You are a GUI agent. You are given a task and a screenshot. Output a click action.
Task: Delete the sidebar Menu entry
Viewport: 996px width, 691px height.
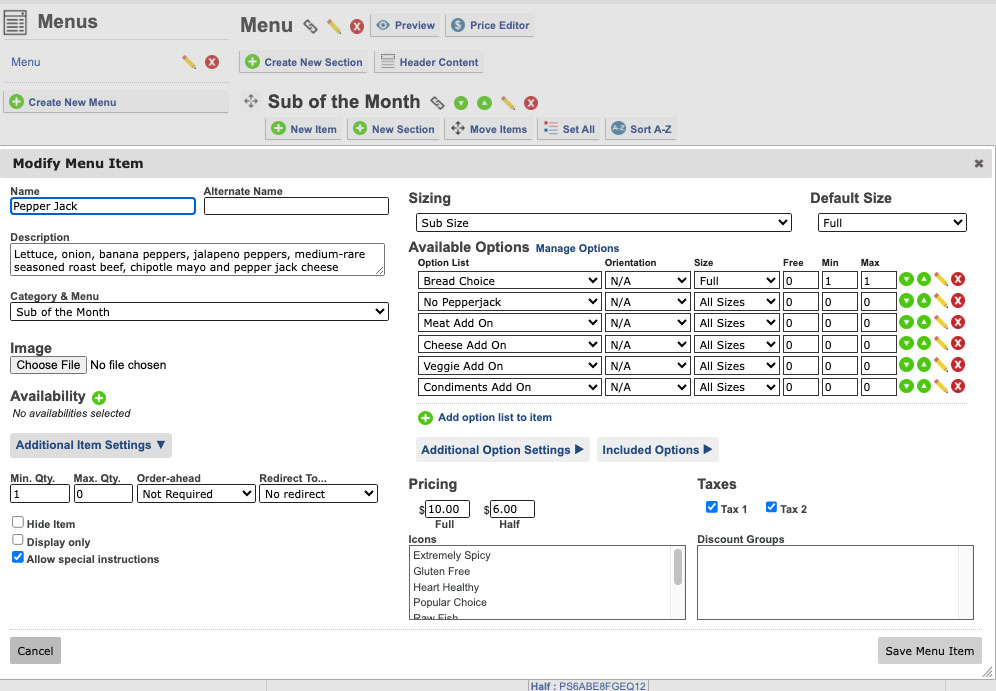(212, 62)
